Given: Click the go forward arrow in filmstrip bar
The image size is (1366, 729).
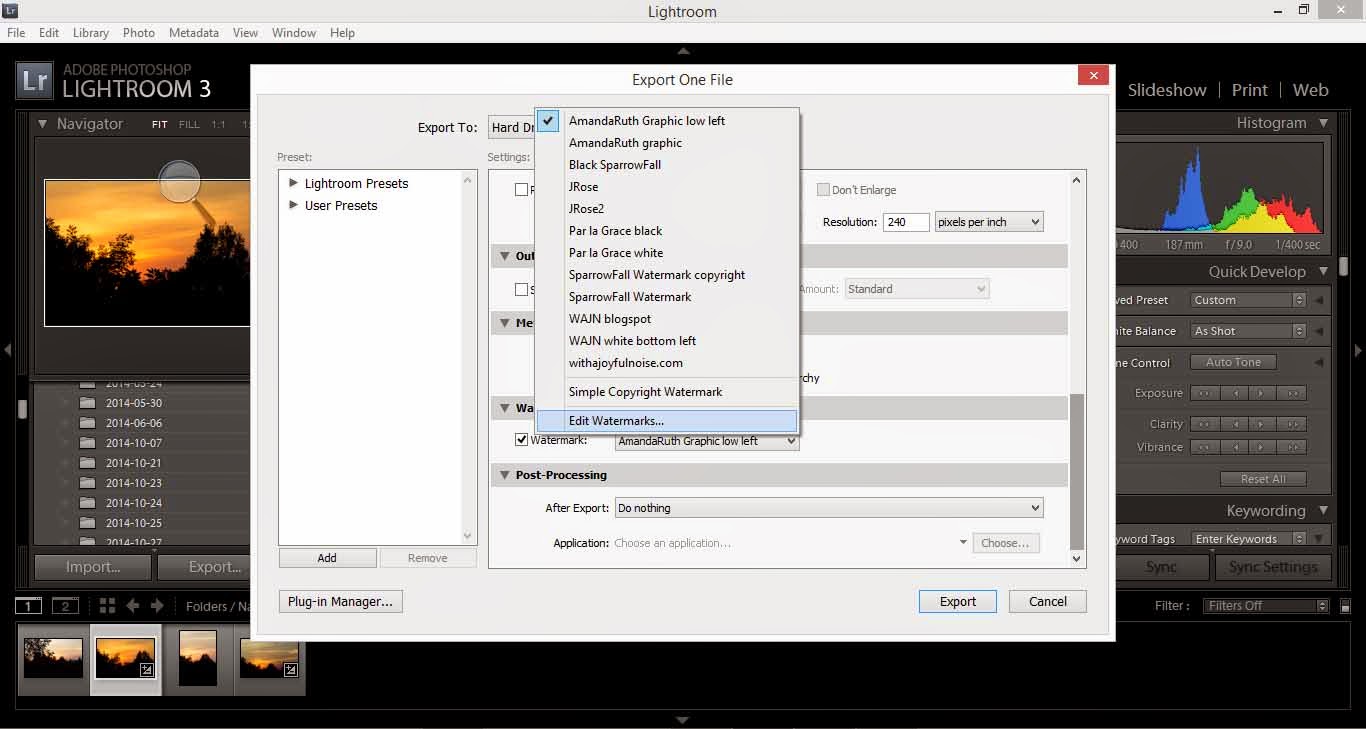Looking at the screenshot, I should pos(157,605).
